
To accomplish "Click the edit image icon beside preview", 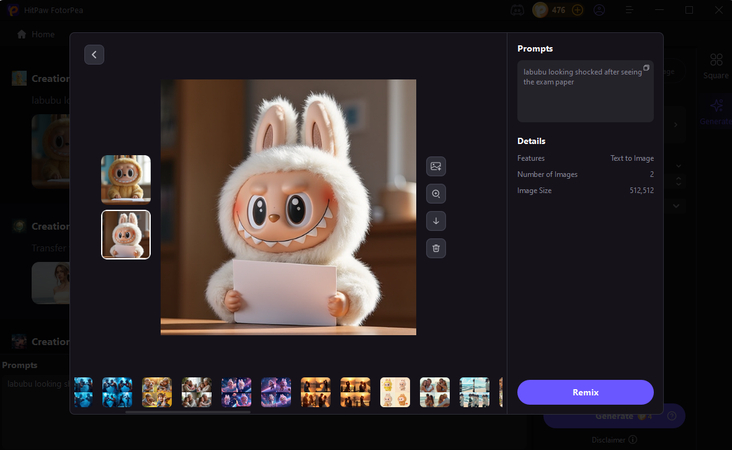I will 436,166.
